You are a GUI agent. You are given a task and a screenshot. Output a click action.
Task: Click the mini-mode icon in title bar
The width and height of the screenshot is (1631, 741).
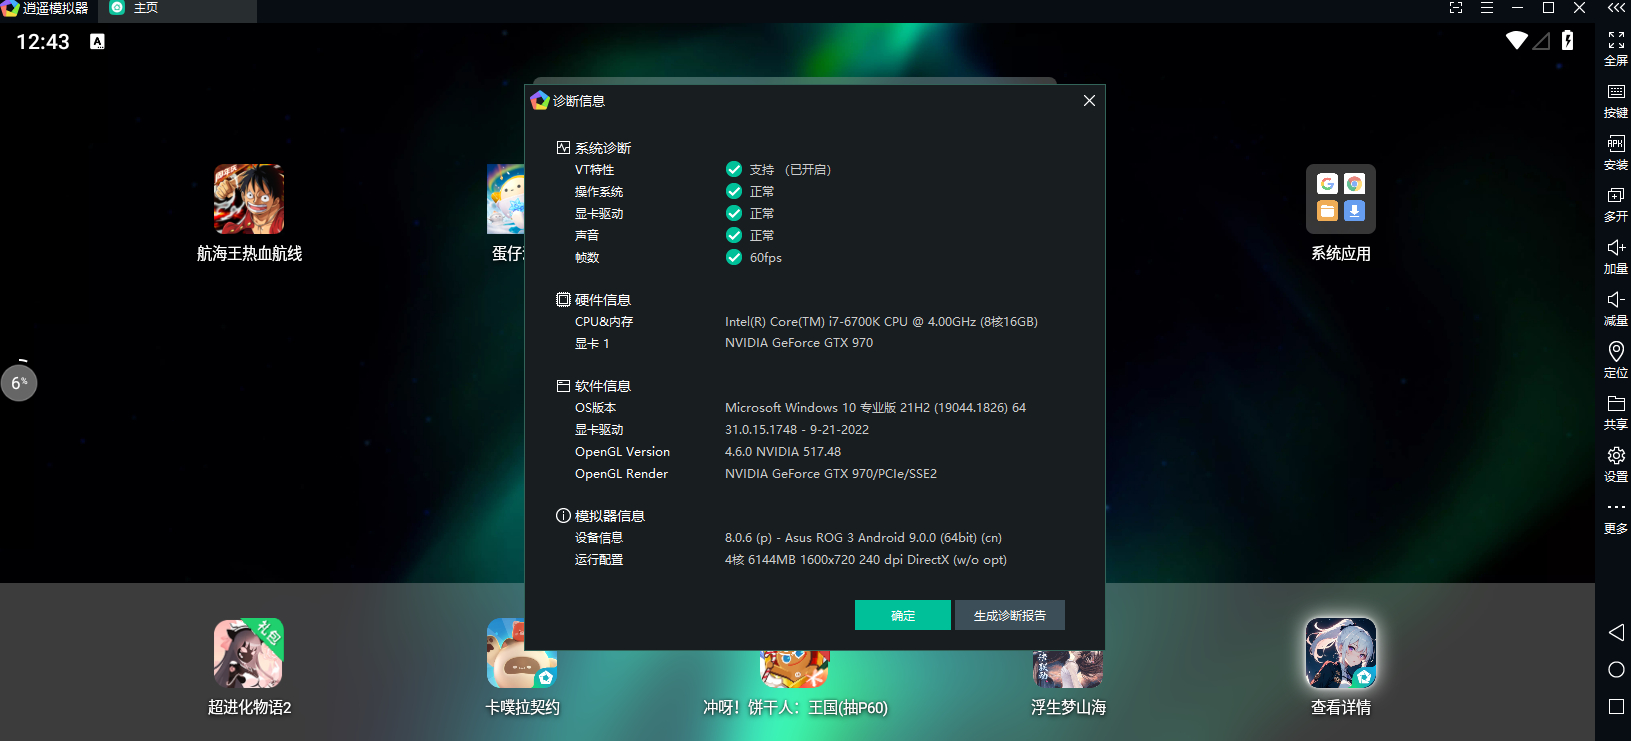coord(1456,8)
